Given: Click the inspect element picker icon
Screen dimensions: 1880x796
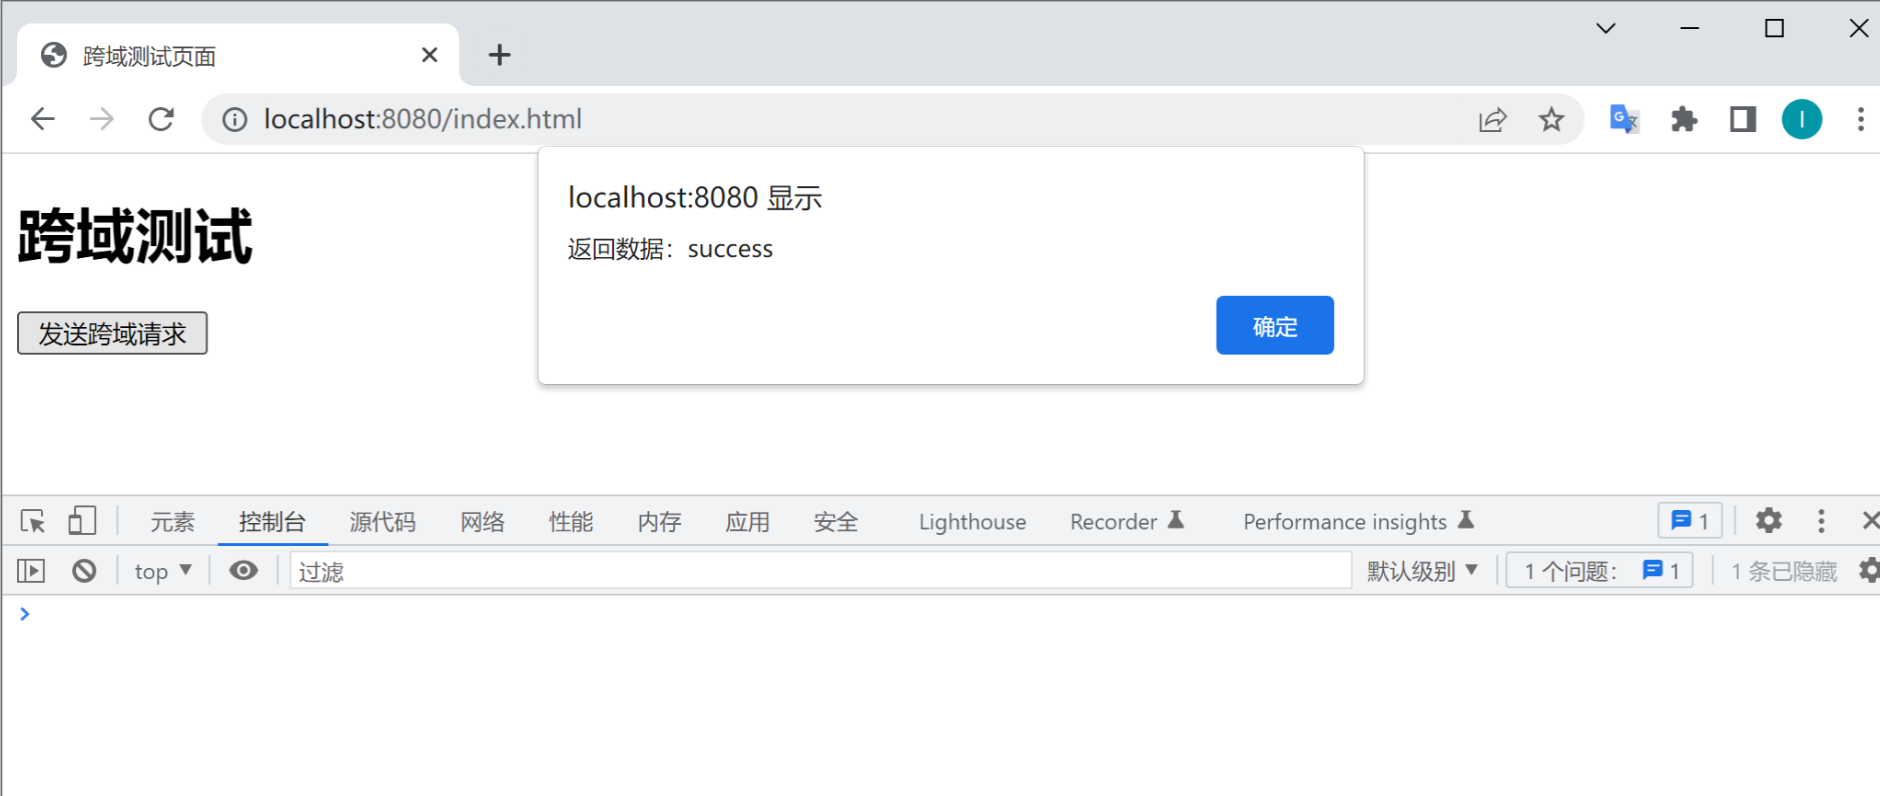Looking at the screenshot, I should (32, 521).
